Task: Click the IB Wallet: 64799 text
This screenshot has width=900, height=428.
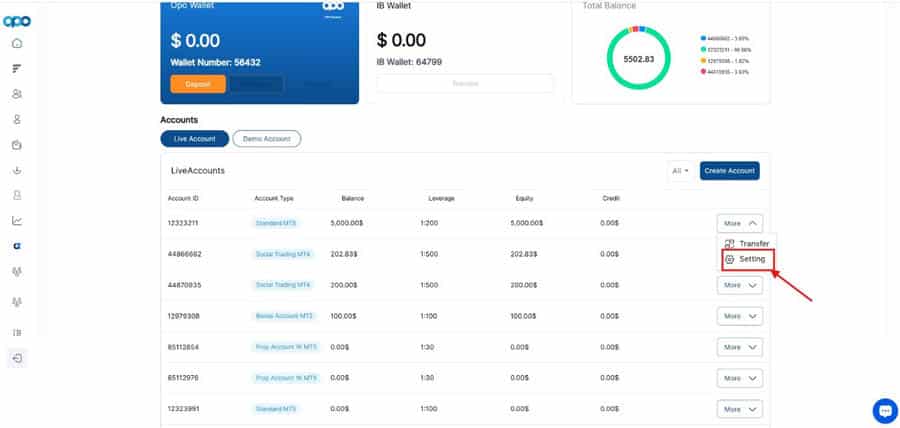Action: pos(409,62)
